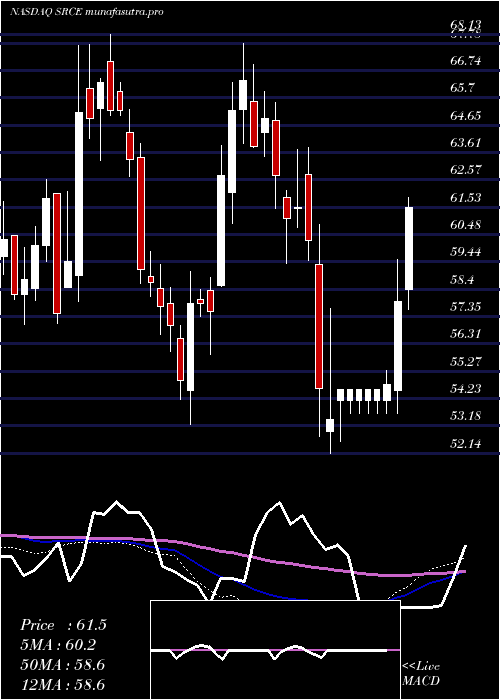Image resolution: width=500 pixels, height=700 pixels.
Task: Click the 66.74 price axis label
Action: pos(466,60)
